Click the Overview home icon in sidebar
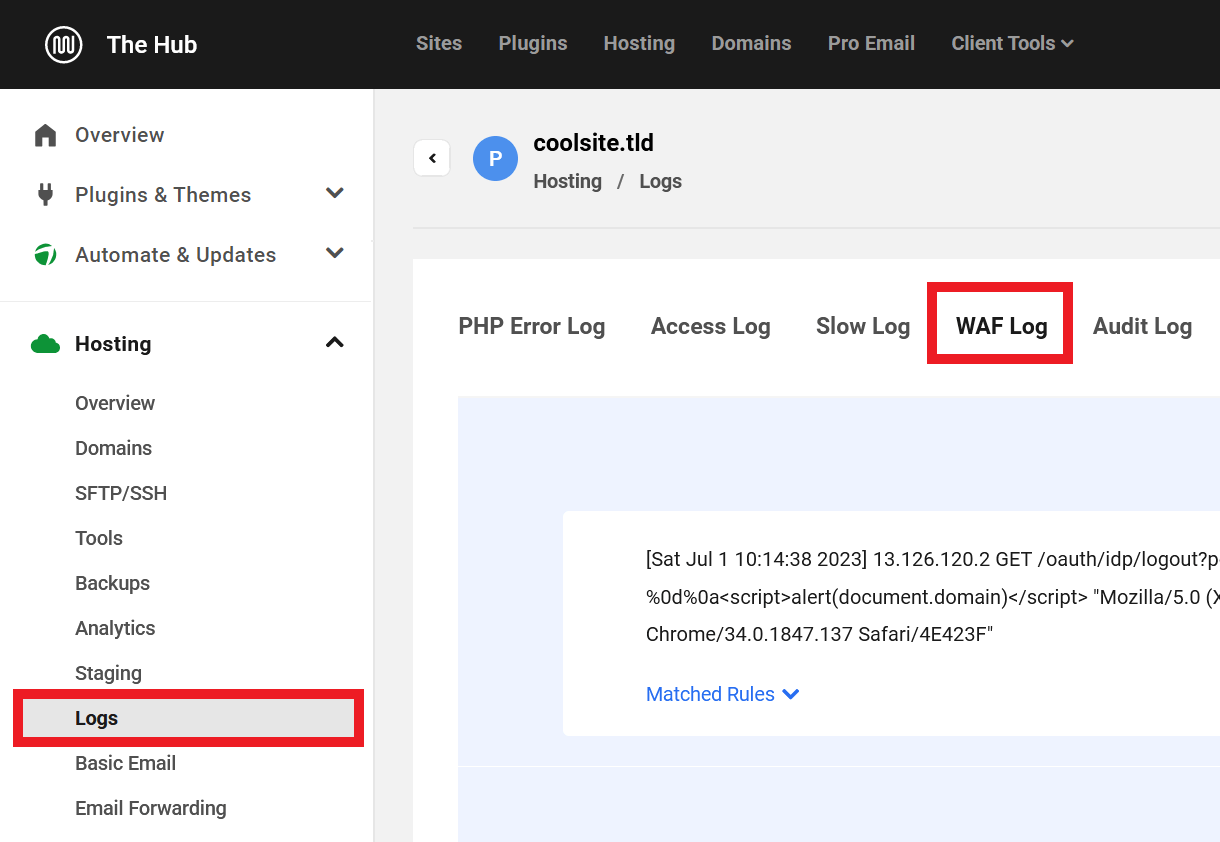This screenshot has width=1220, height=842. point(45,135)
